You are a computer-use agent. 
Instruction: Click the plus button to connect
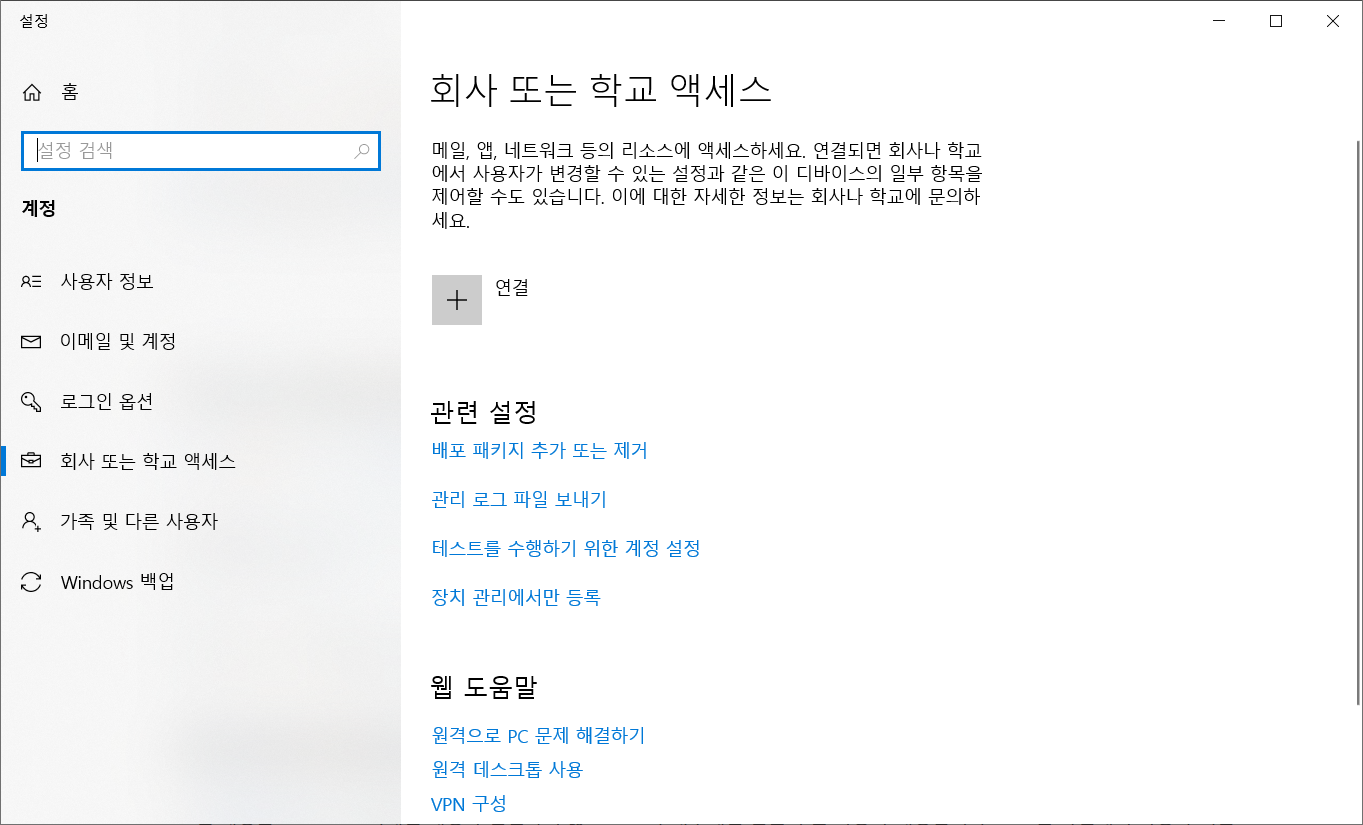pos(457,300)
